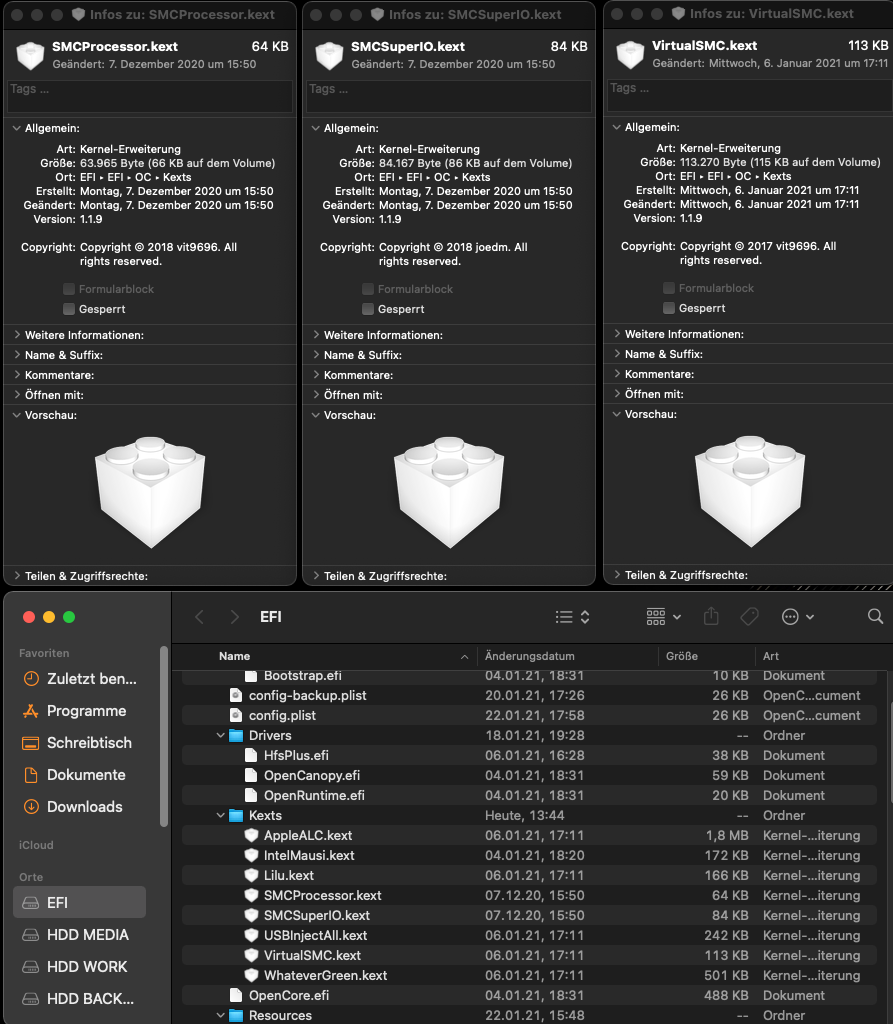
Task: Select the config.plist file
Action: (x=529, y=715)
